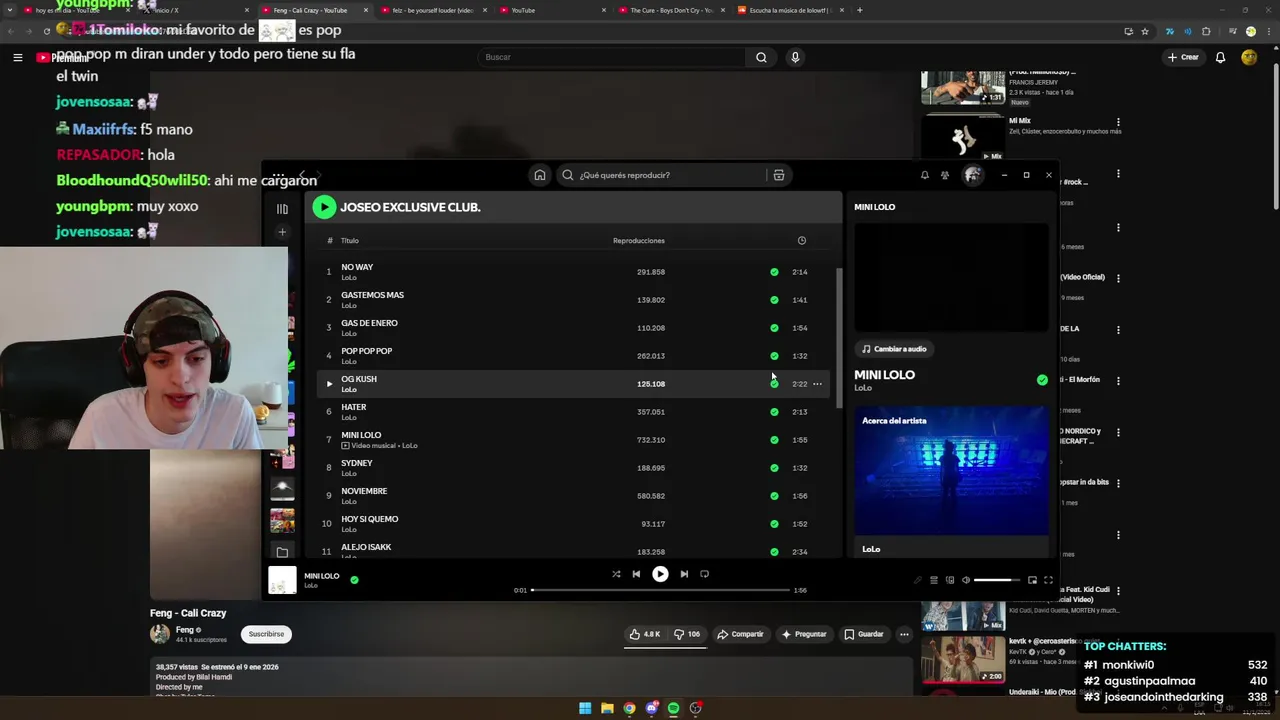Open Spotify Home
1280x720 pixels.
(x=540, y=175)
